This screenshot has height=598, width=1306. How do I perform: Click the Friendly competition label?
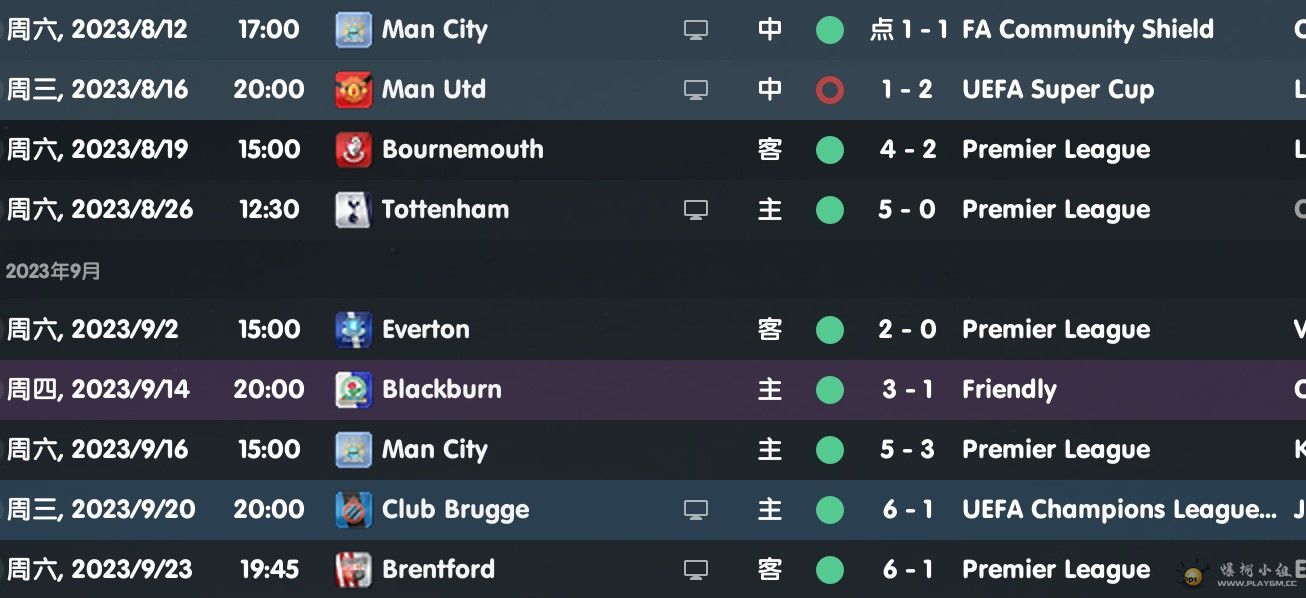pos(1008,390)
